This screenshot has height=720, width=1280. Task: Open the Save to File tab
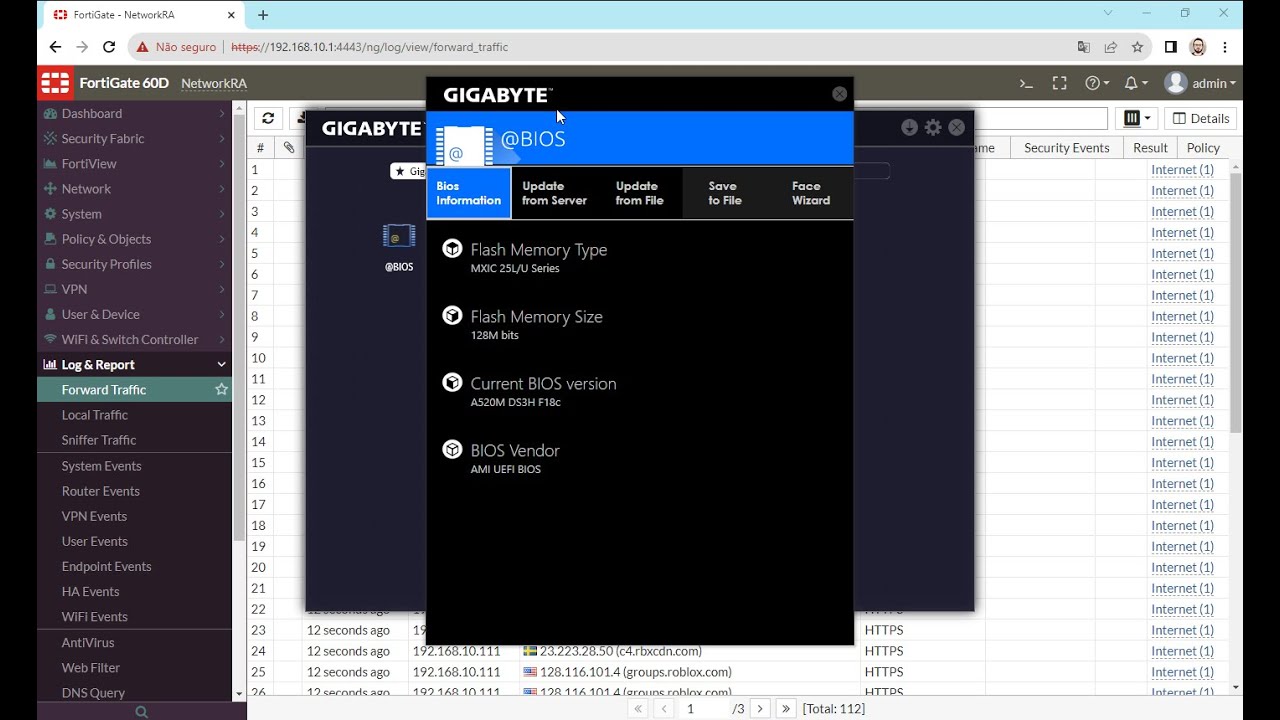(x=725, y=193)
